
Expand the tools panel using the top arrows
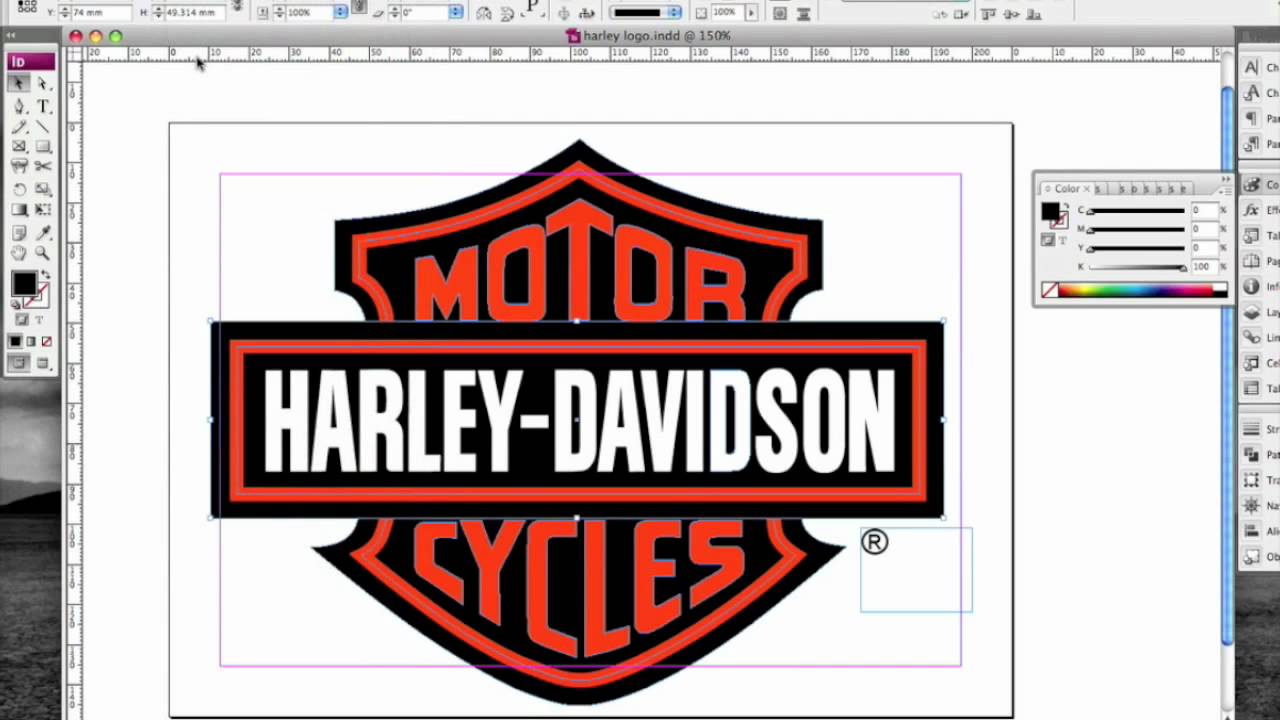[x=11, y=36]
